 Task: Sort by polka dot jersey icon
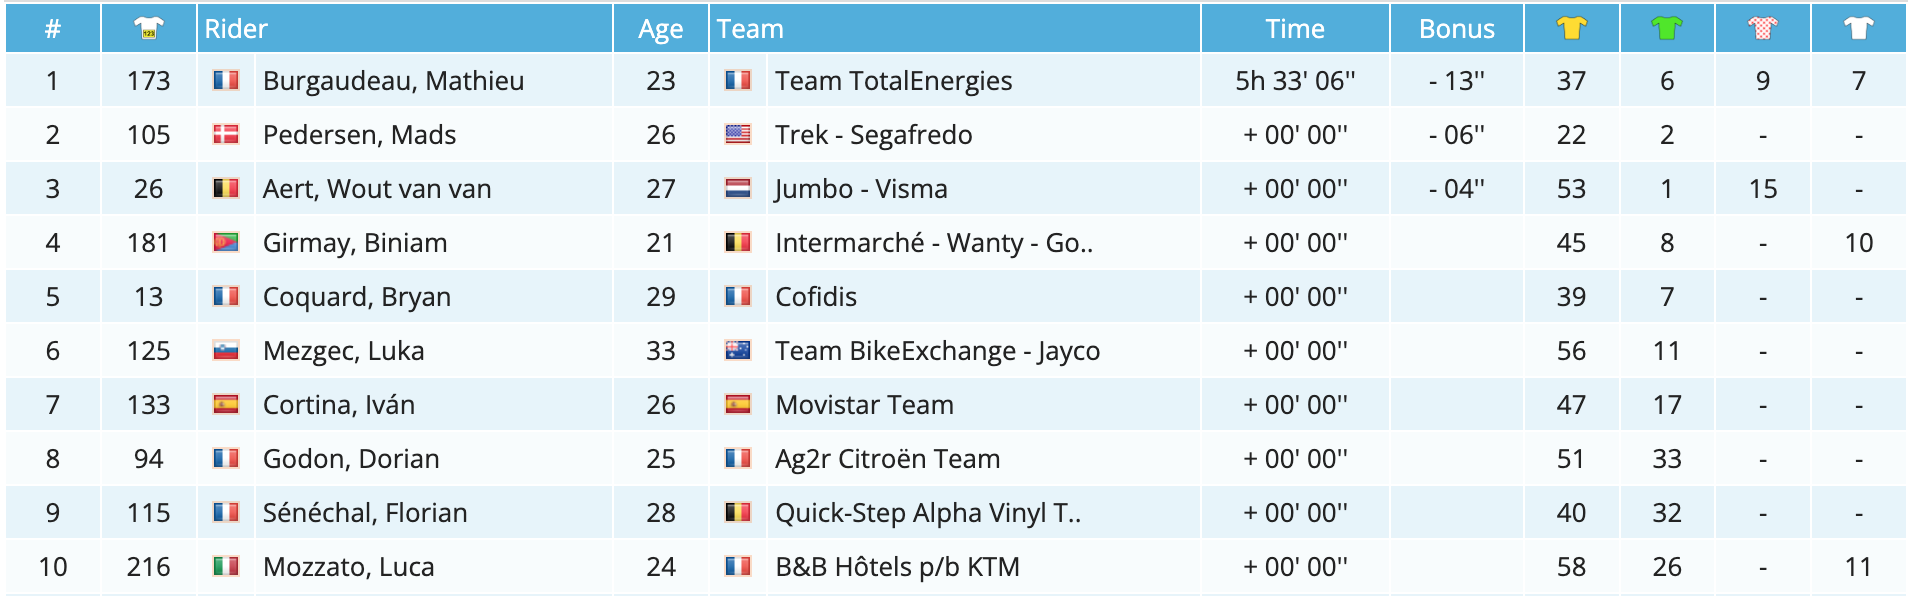1763,29
